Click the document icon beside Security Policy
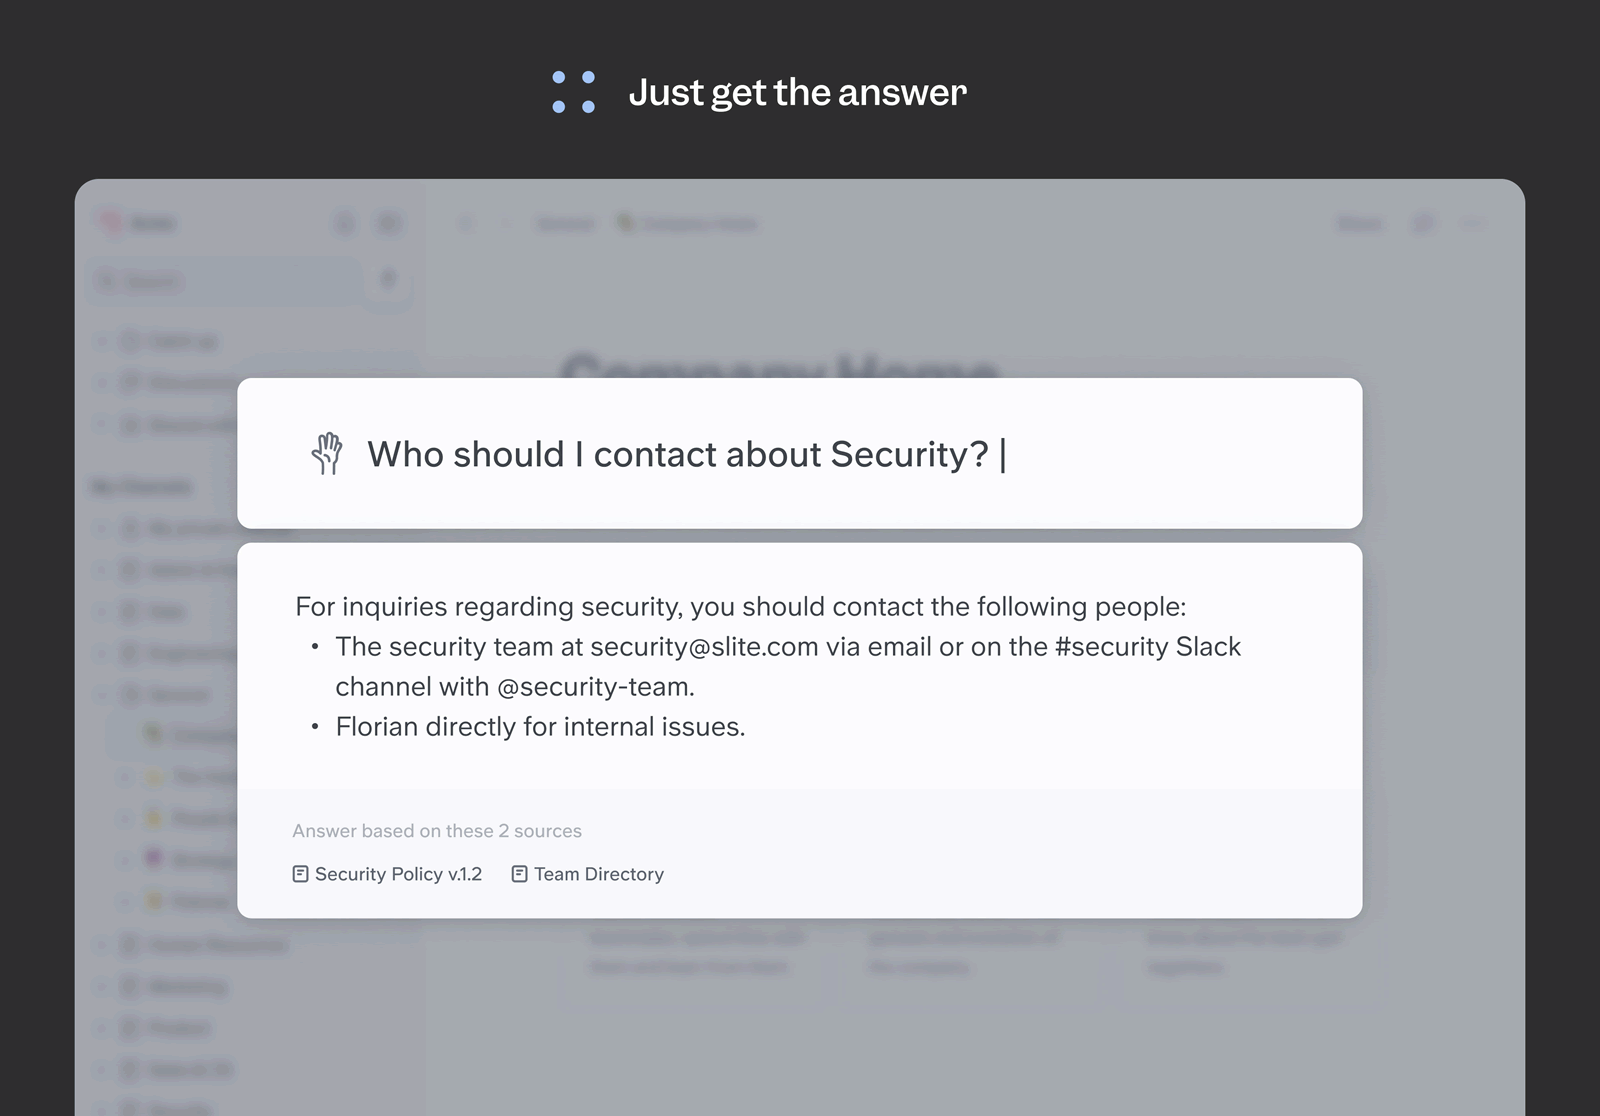The width and height of the screenshot is (1600, 1116). [300, 874]
